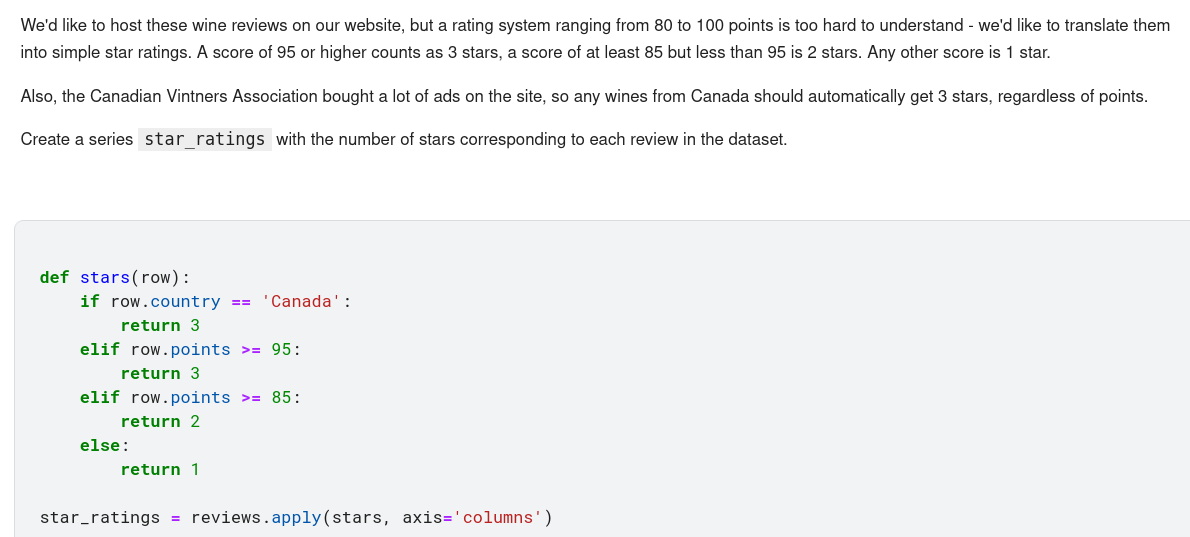Click the inline star_ratings code label in the instructions
Viewport: 1190px width, 537px height.
pos(205,139)
